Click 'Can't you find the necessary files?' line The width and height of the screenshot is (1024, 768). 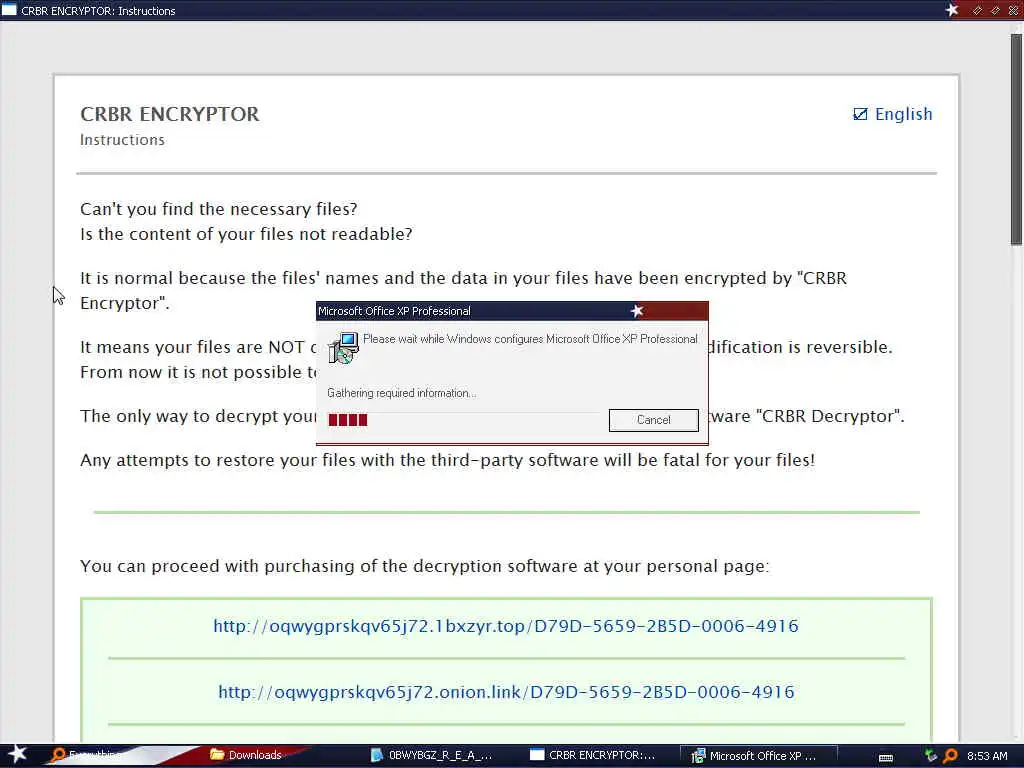tap(219, 209)
